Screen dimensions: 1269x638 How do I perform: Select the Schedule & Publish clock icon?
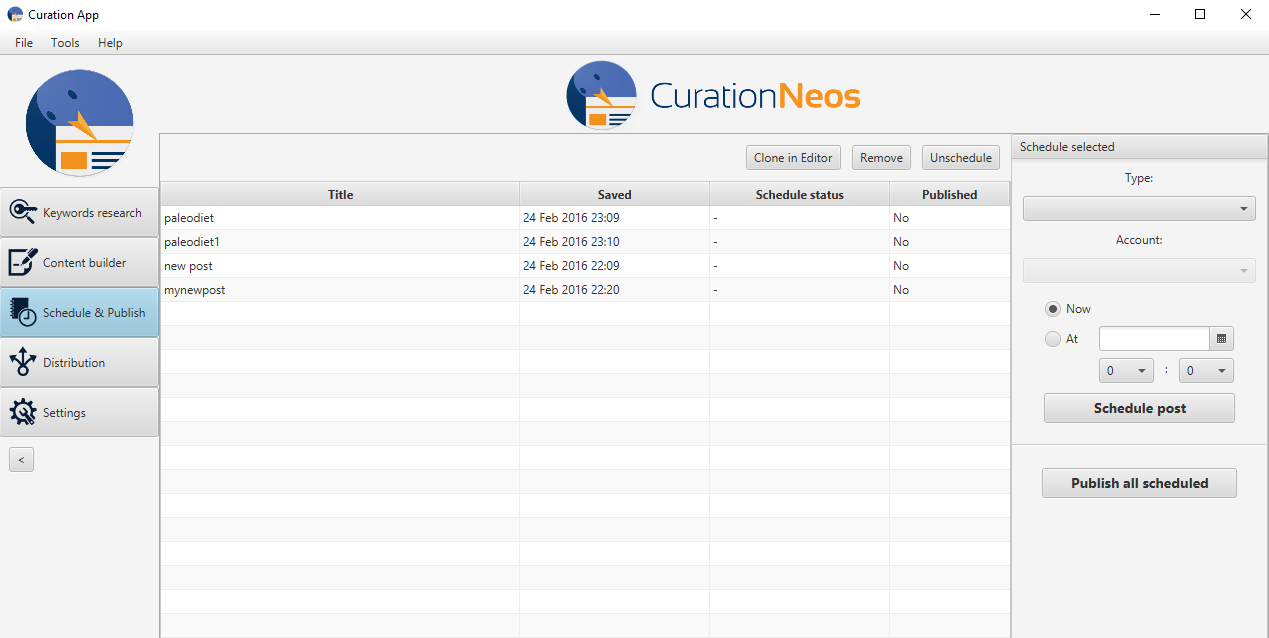23,312
